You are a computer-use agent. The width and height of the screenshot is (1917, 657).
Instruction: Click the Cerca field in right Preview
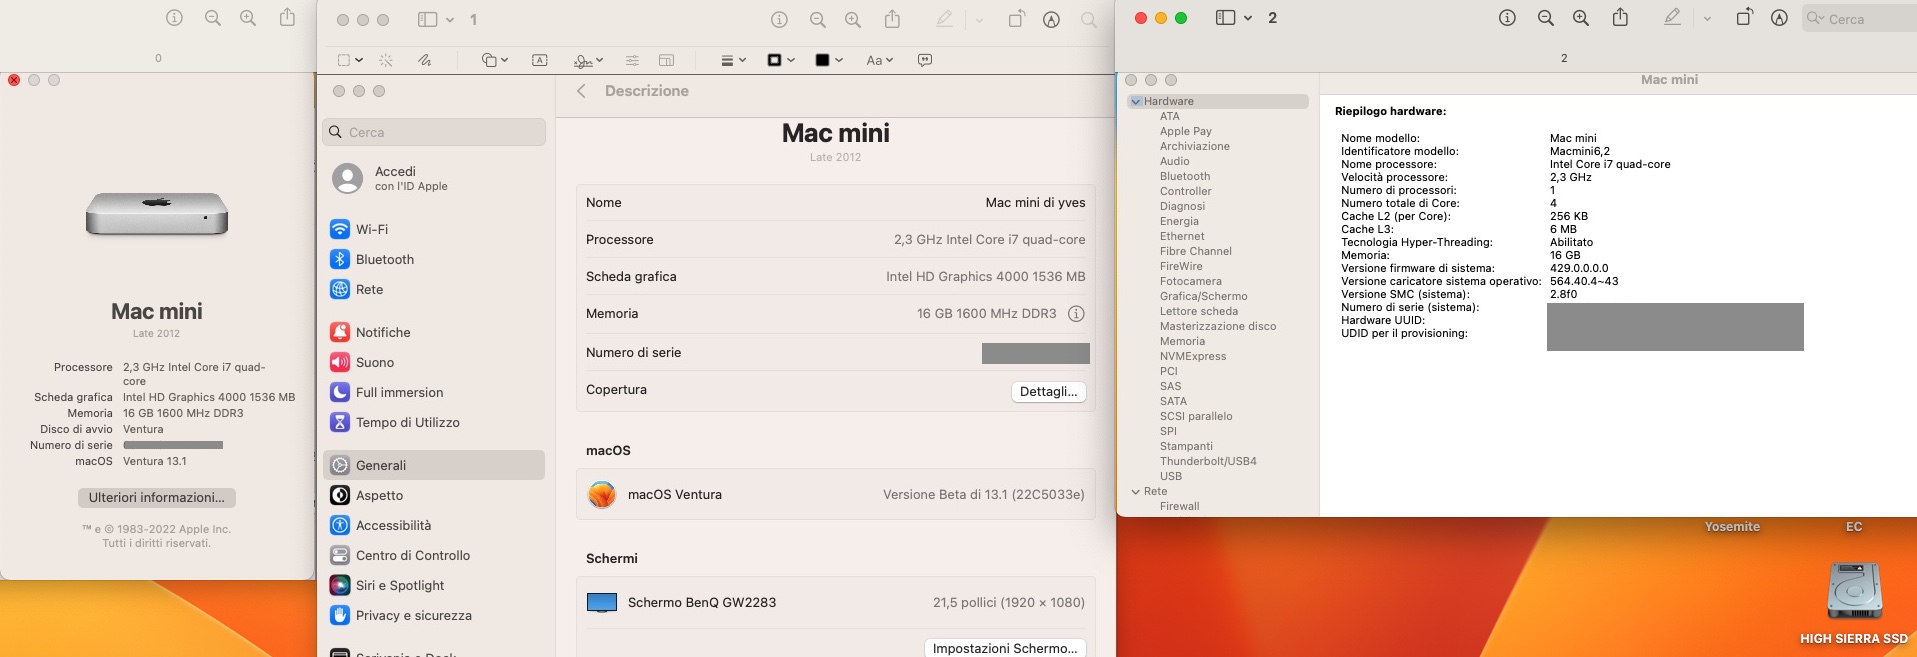(1860, 18)
